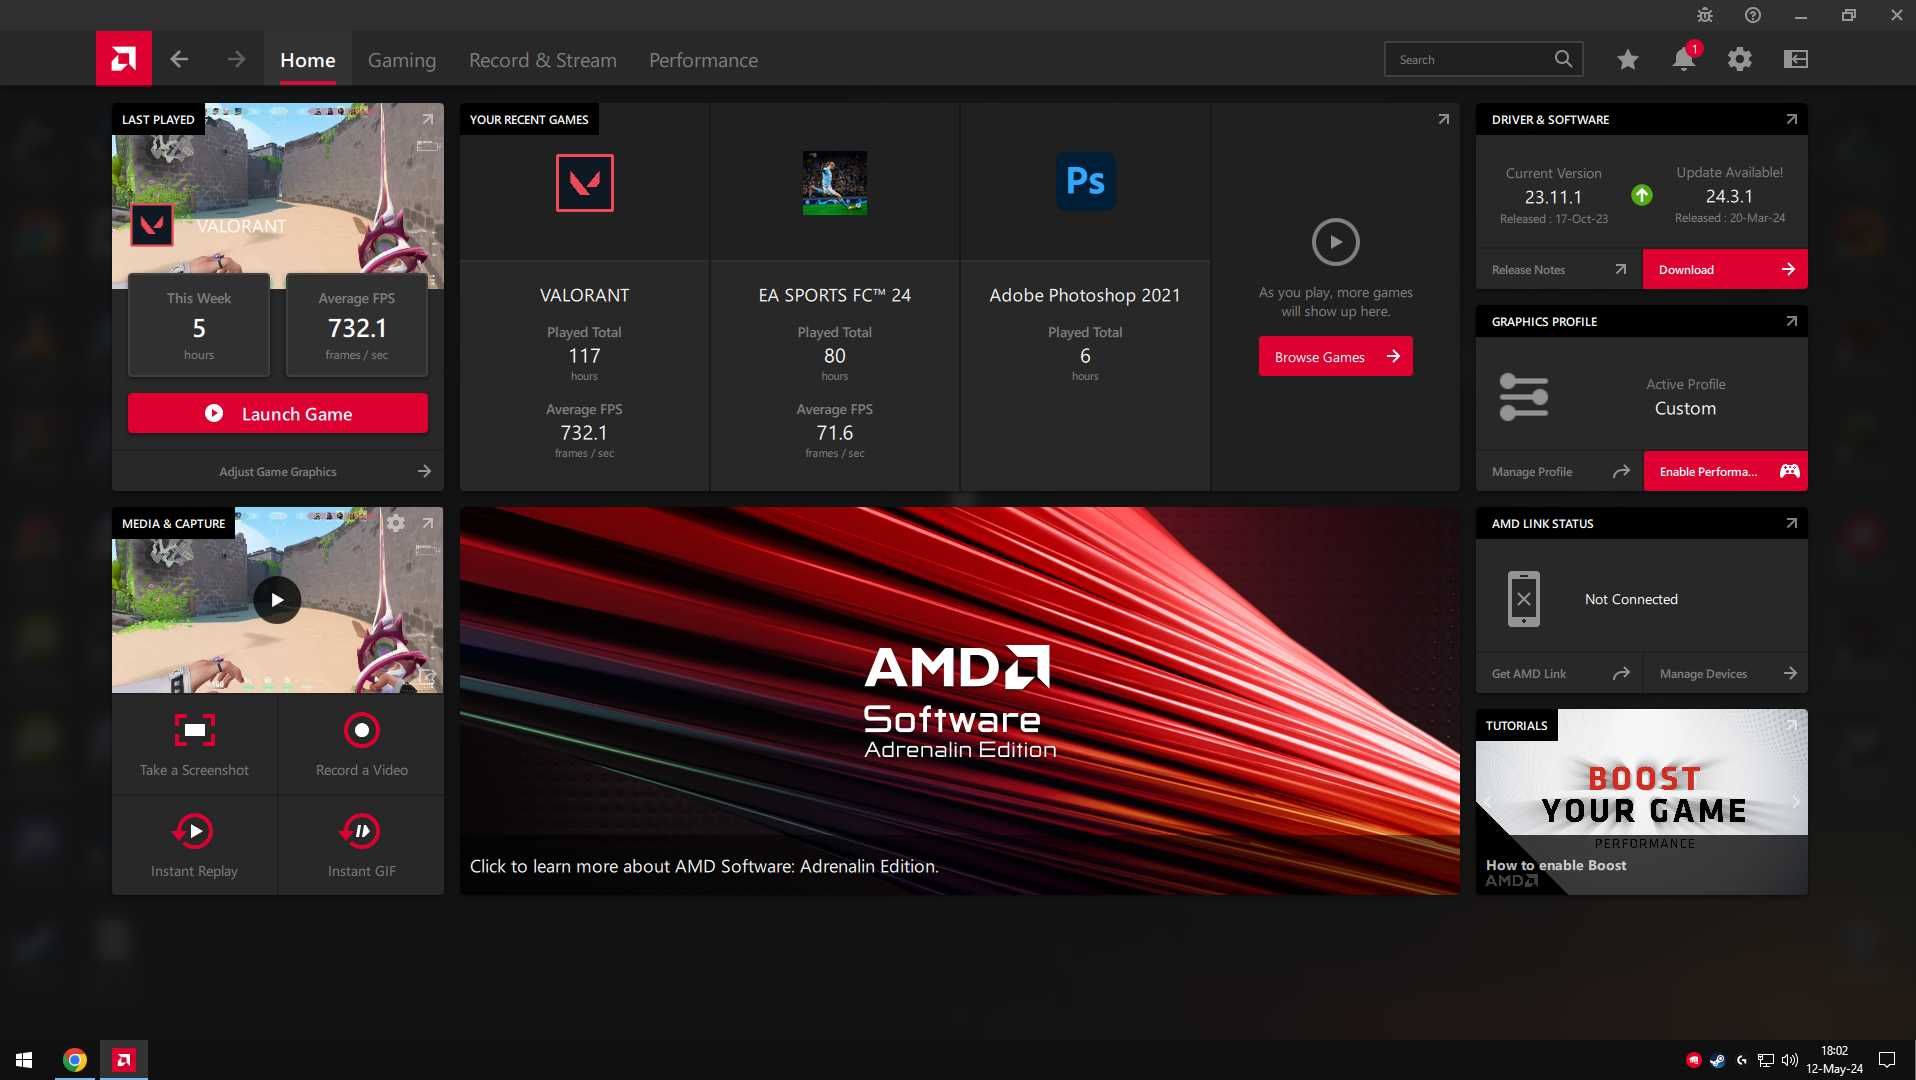The image size is (1916, 1080).
Task: Show next tutorial with right chevron
Action: [x=1796, y=802]
